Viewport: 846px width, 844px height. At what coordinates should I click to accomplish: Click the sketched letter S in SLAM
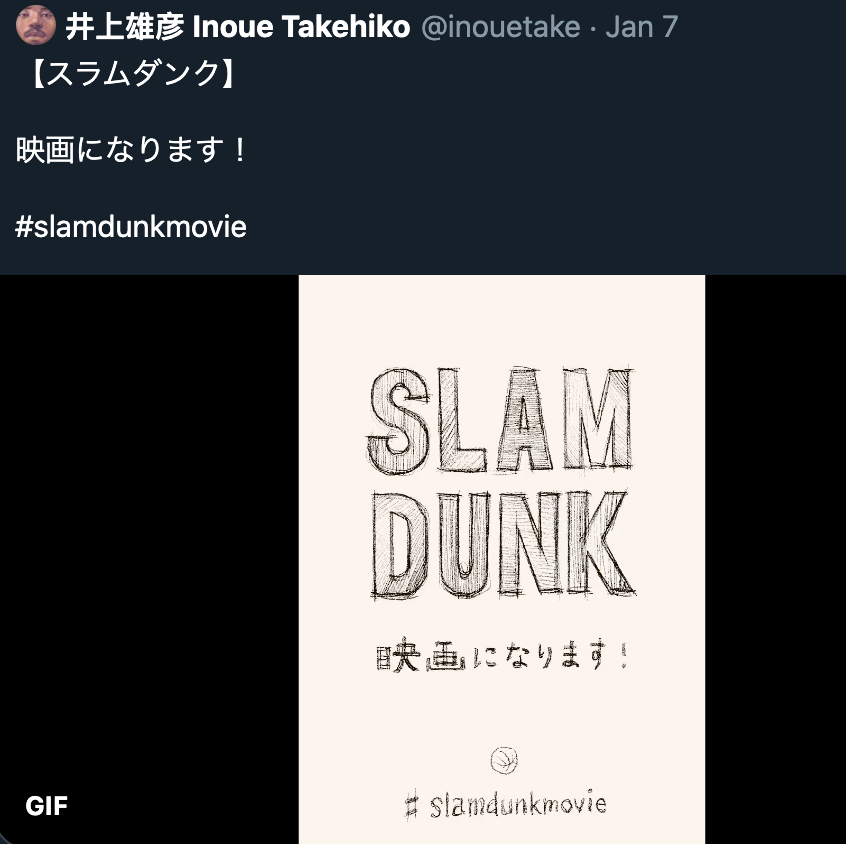[x=398, y=421]
